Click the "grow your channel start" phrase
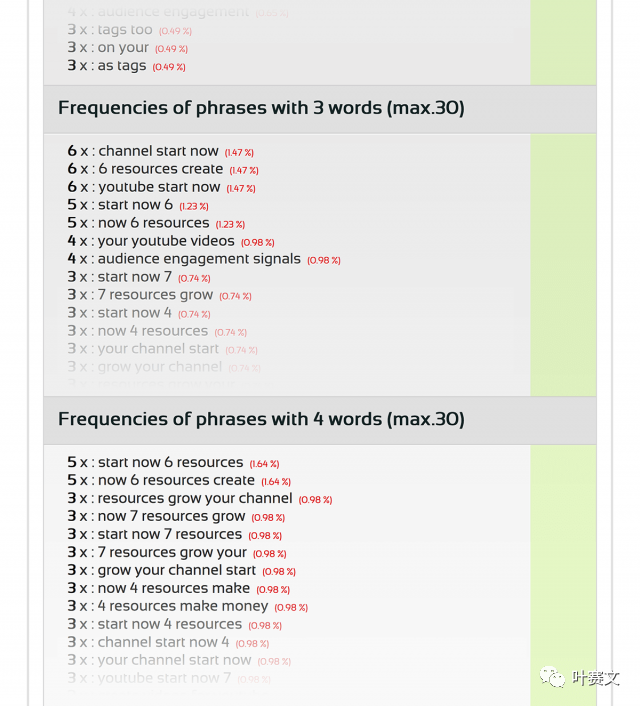The height and width of the screenshot is (706, 640). (x=177, y=571)
